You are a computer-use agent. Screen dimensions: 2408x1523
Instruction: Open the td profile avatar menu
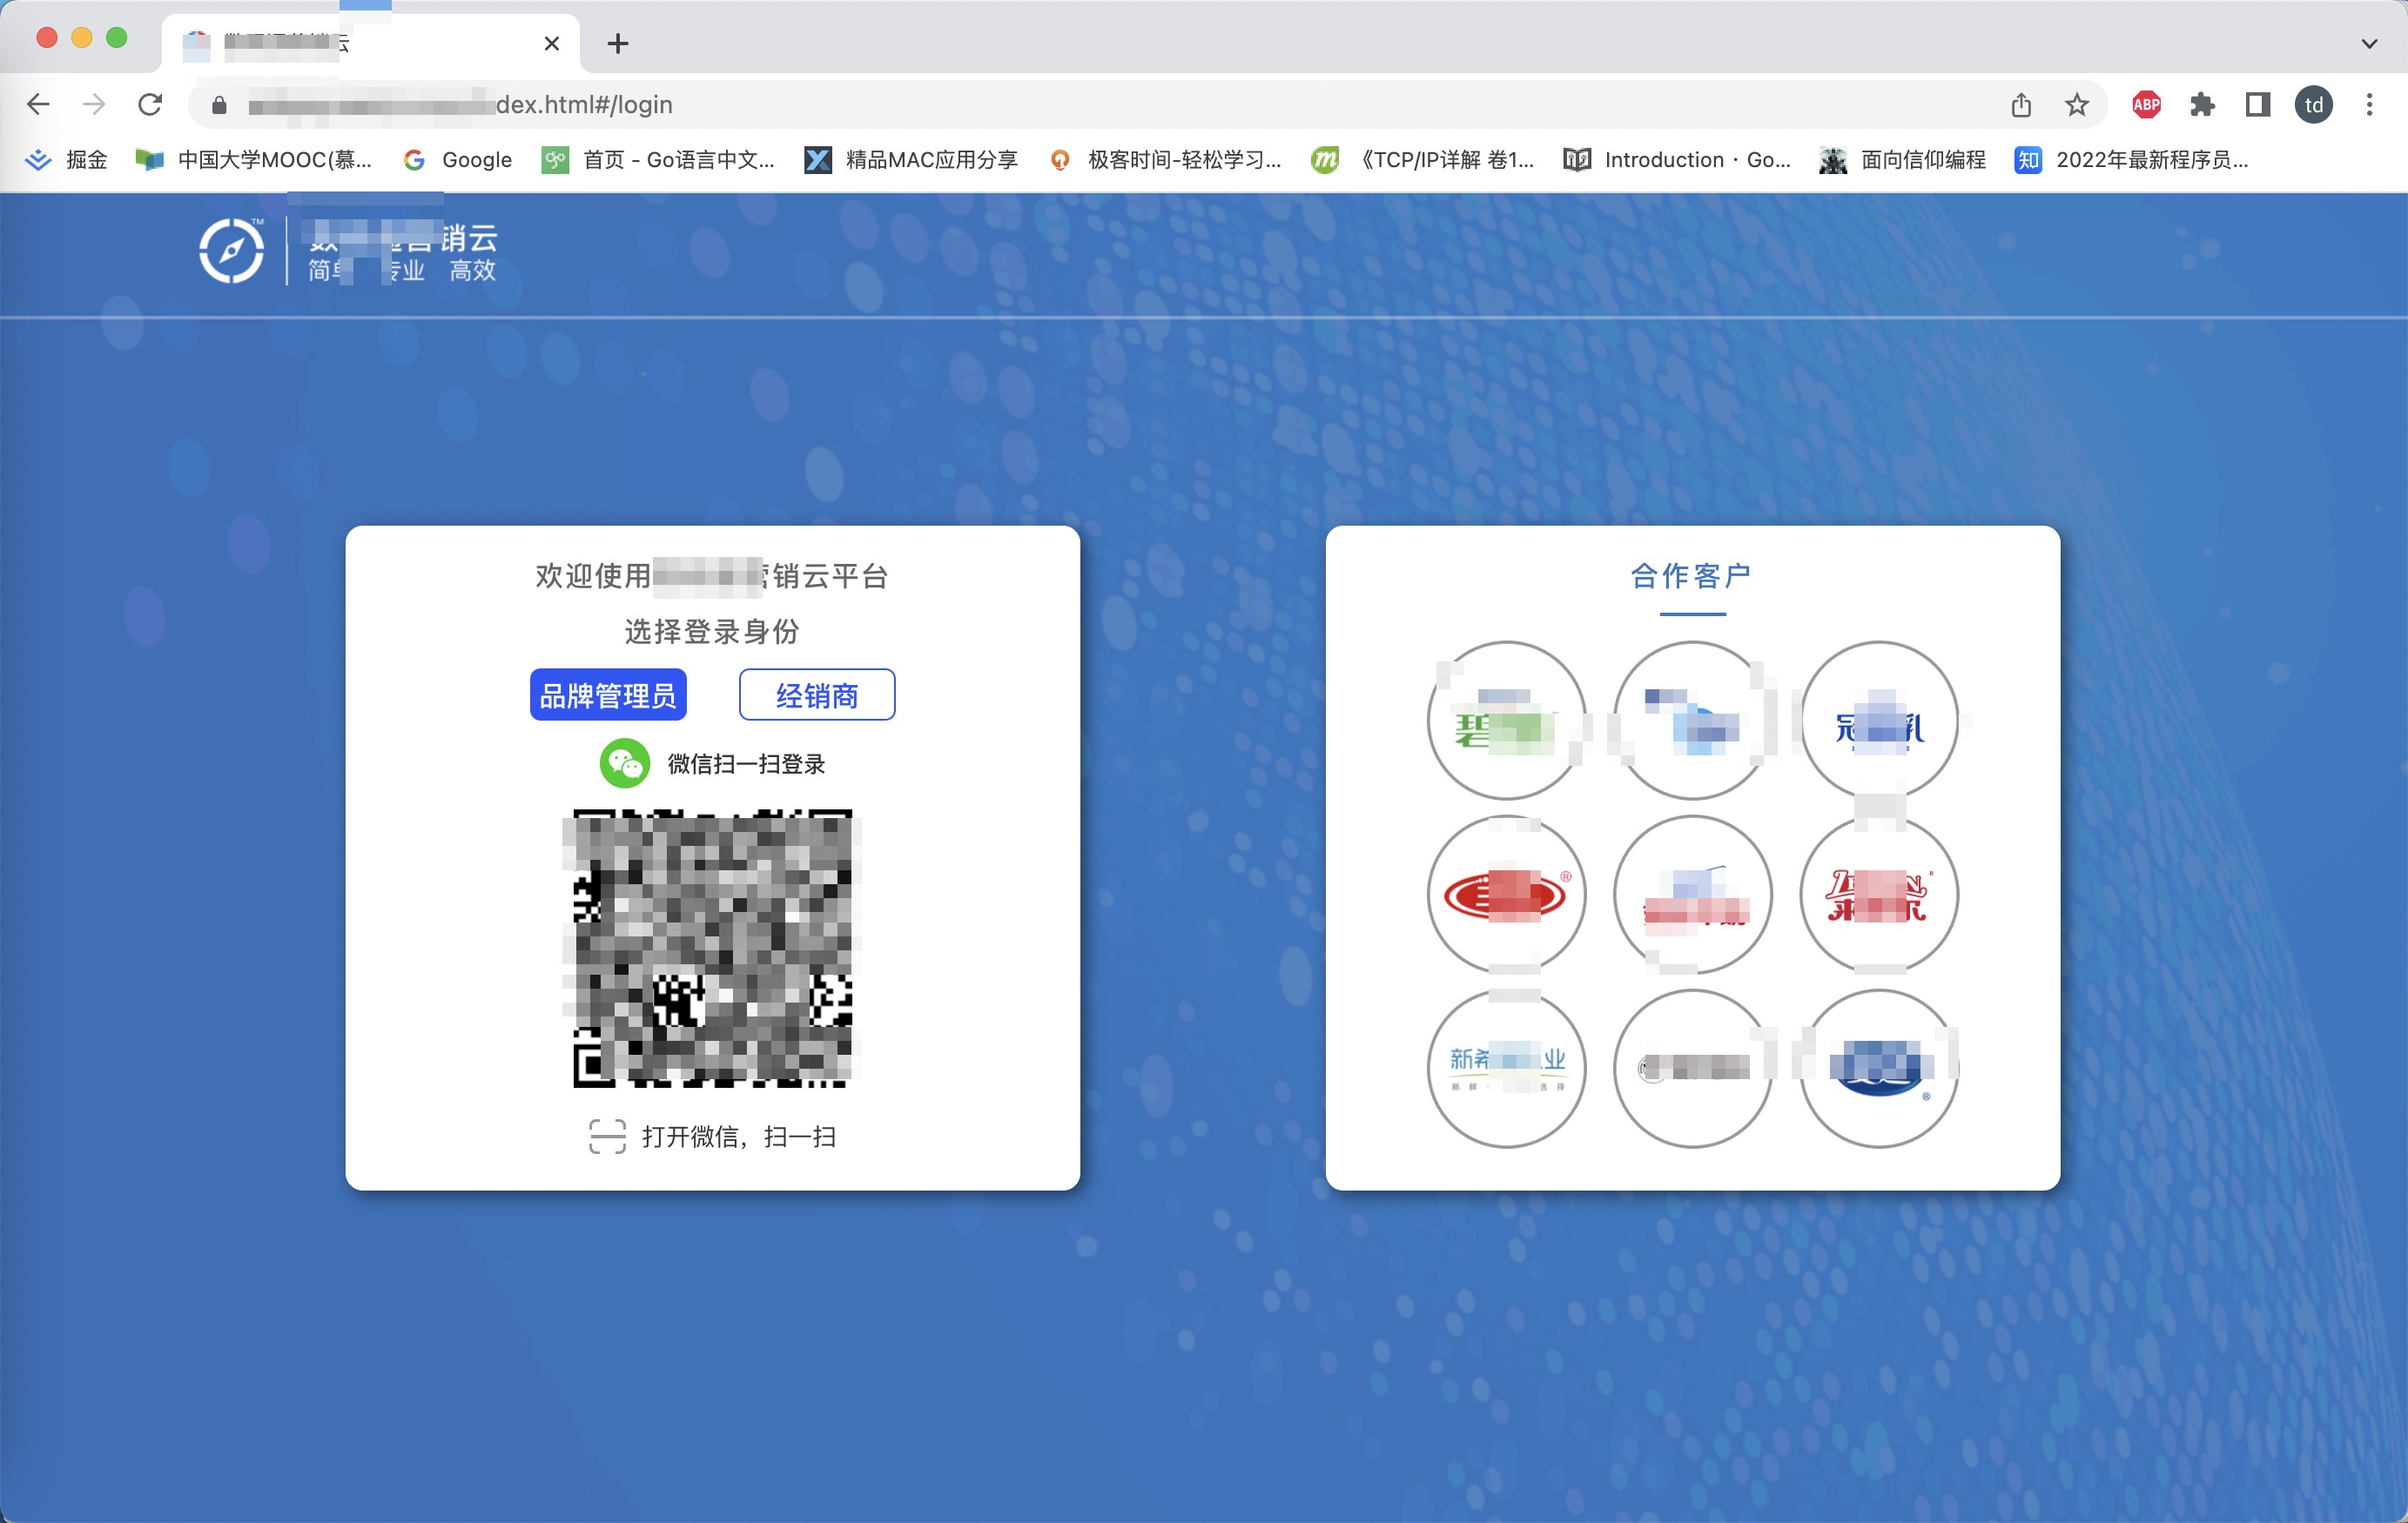pos(2314,104)
